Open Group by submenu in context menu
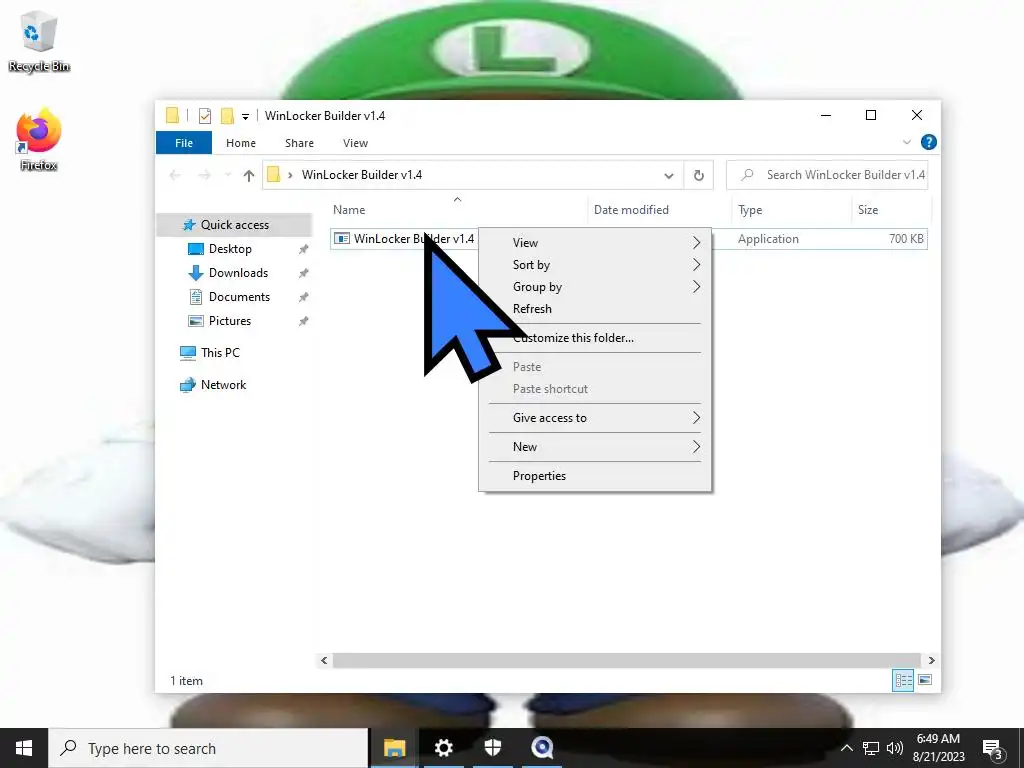This screenshot has height=768, width=1024. point(595,287)
